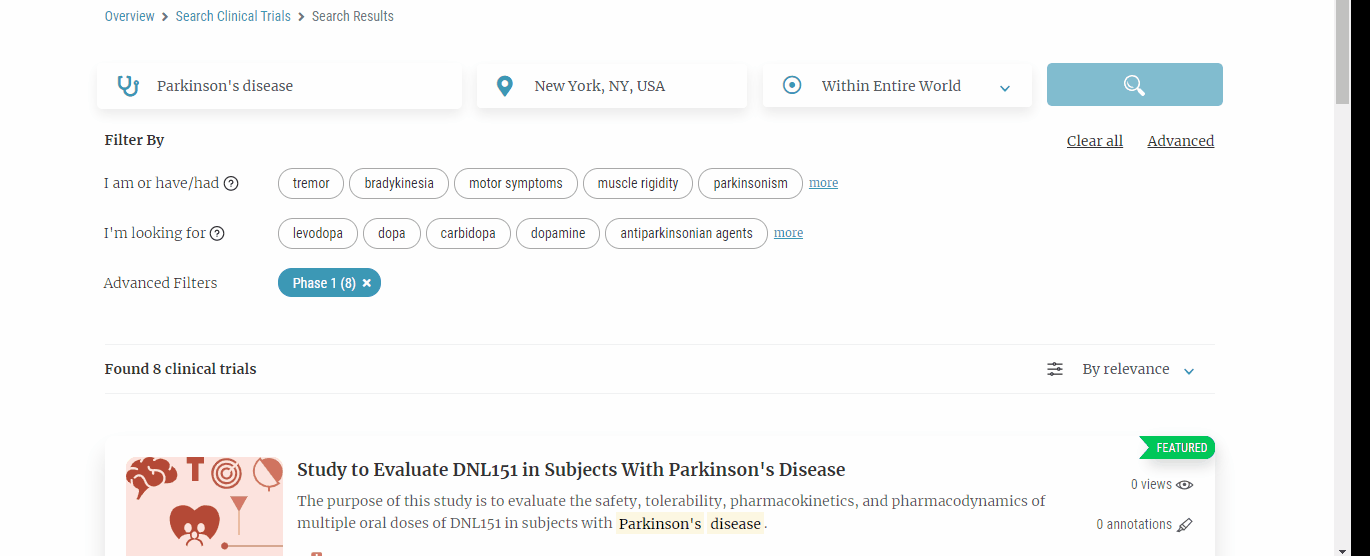
Task: Click the radius target icon
Action: 792,86
